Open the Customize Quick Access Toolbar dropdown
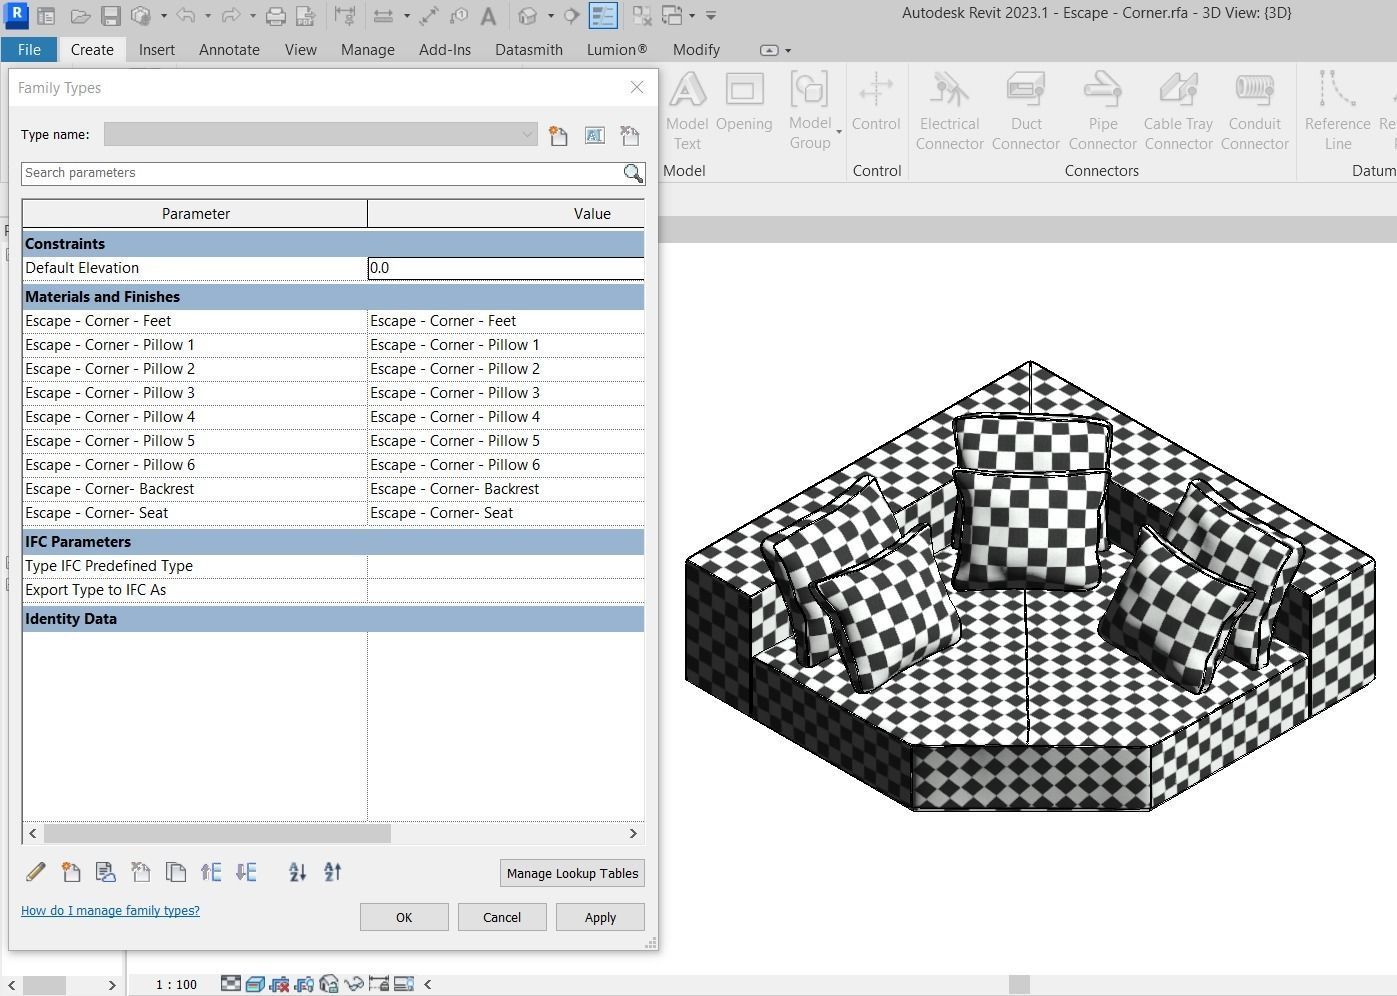The width and height of the screenshot is (1397, 996). tap(711, 16)
